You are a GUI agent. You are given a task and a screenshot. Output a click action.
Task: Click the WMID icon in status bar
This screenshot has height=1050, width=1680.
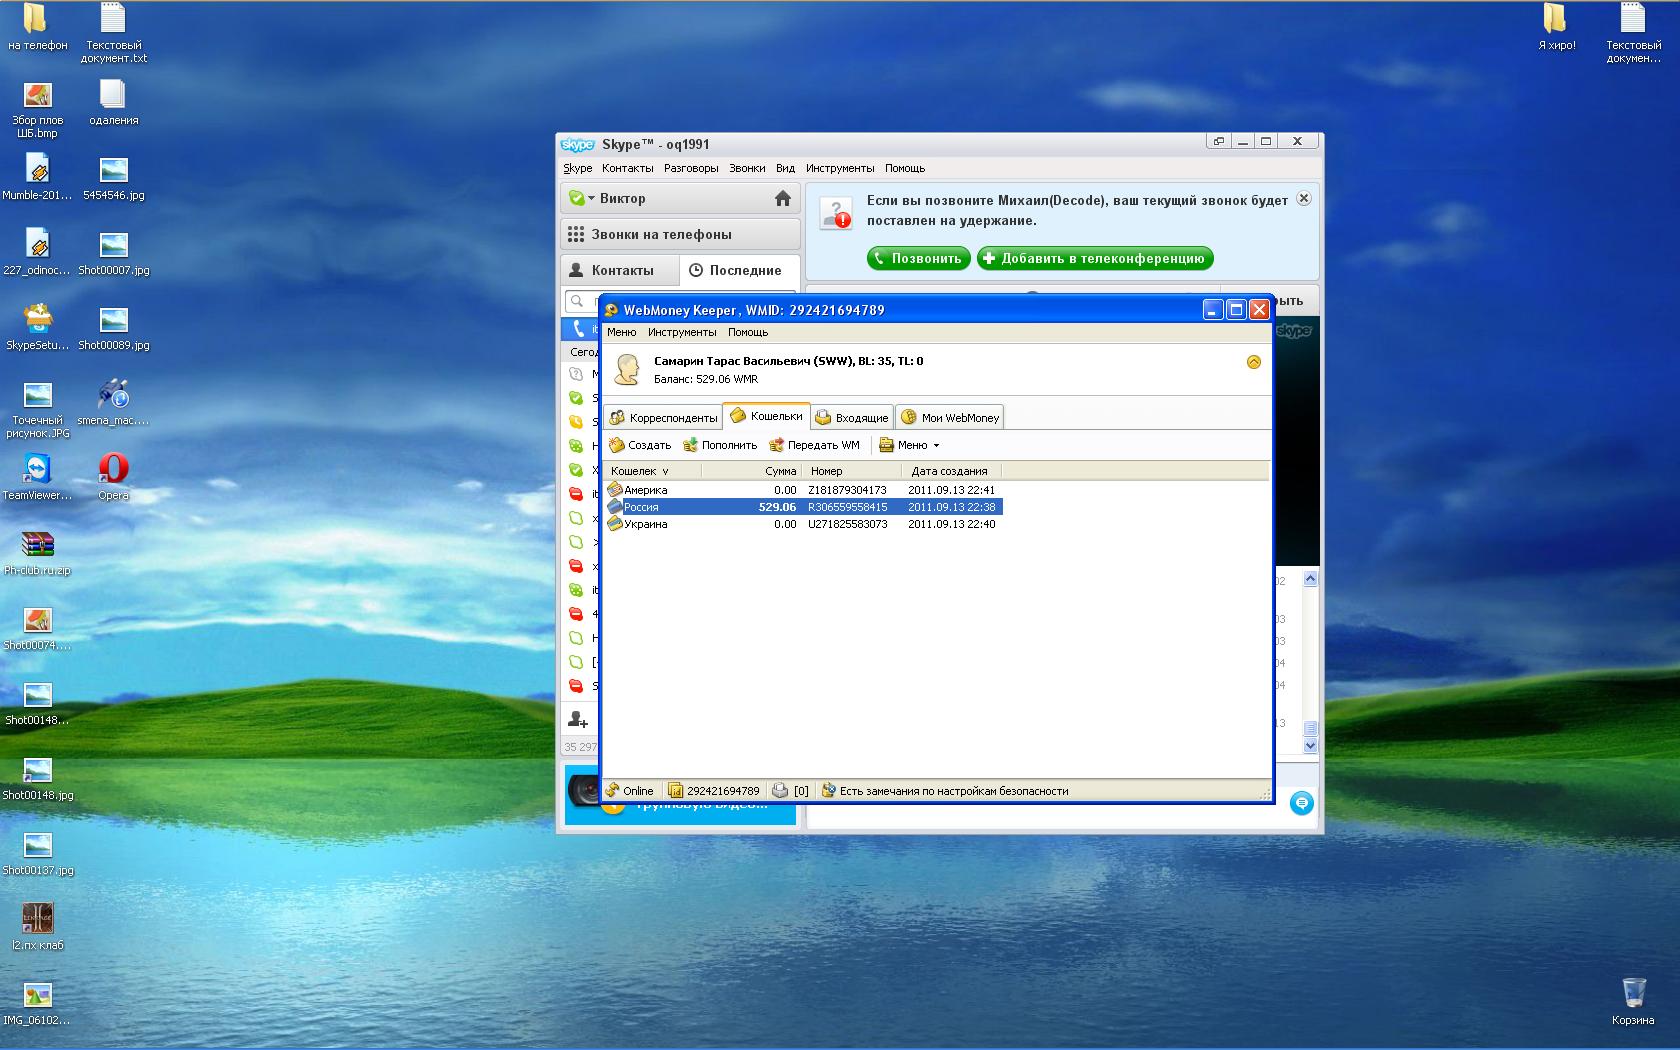click(x=675, y=790)
